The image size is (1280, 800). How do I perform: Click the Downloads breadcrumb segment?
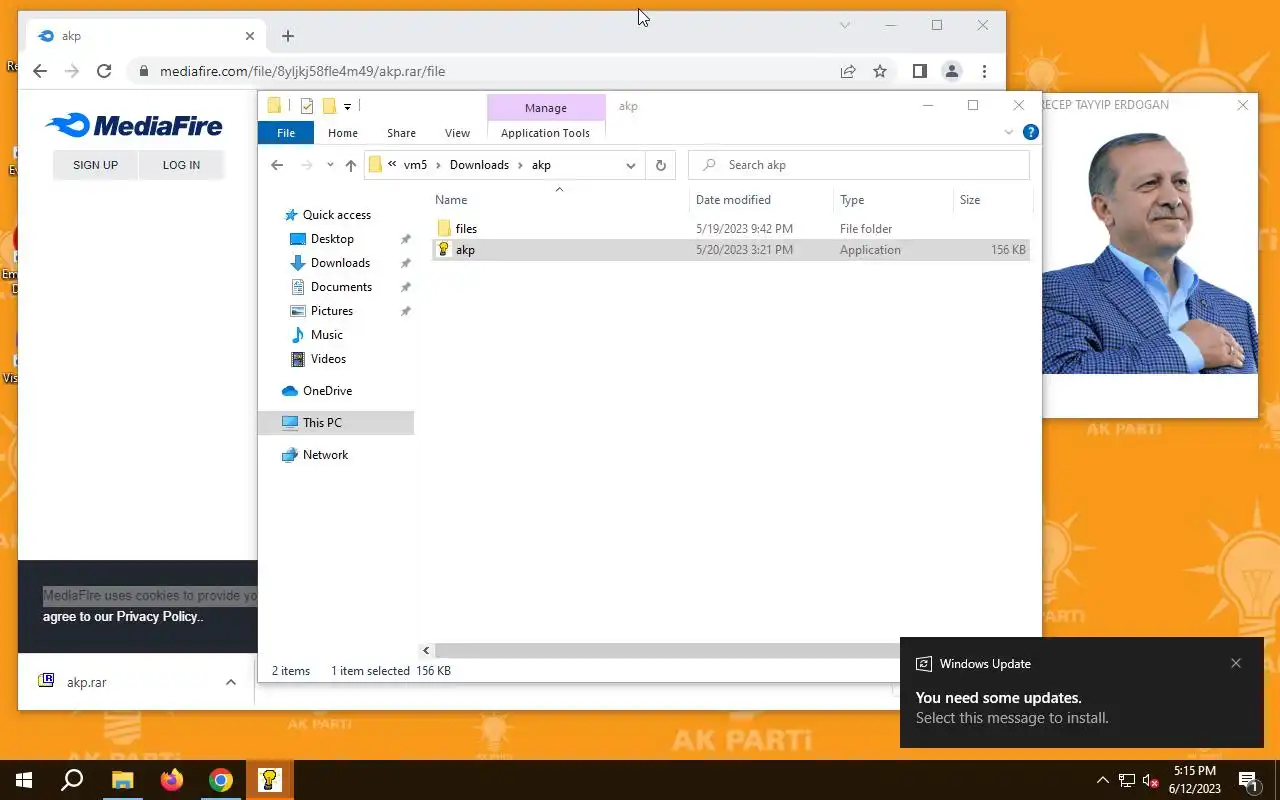pos(479,165)
